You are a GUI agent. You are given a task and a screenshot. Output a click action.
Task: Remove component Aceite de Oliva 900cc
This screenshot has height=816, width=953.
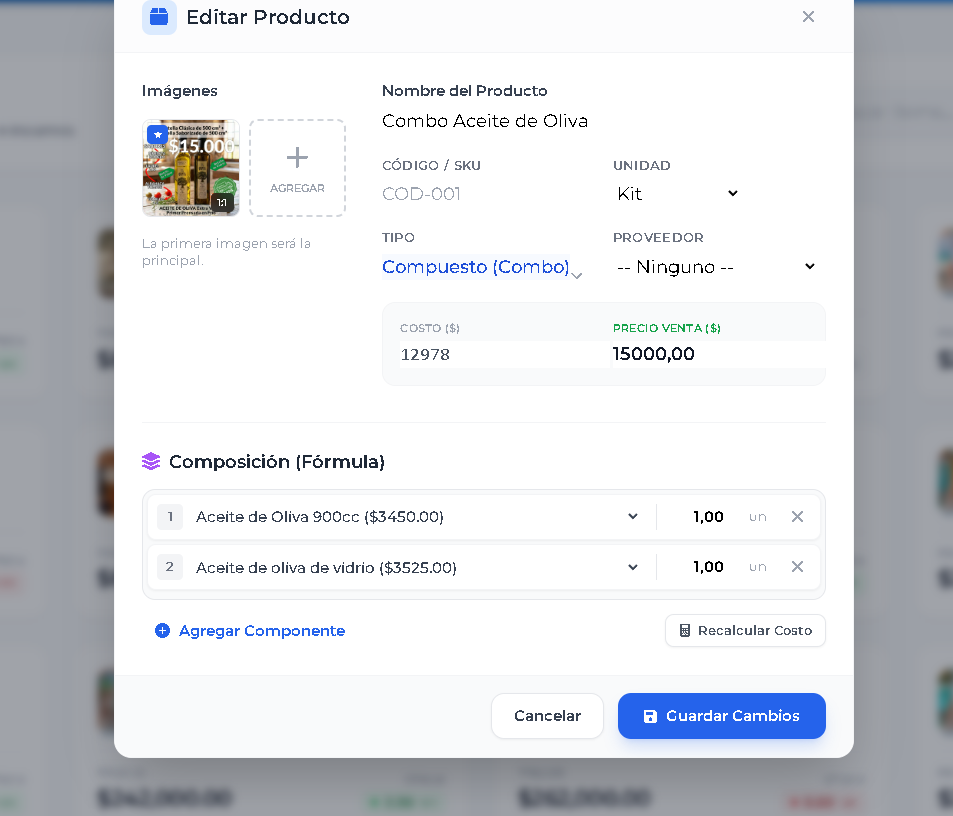click(797, 517)
